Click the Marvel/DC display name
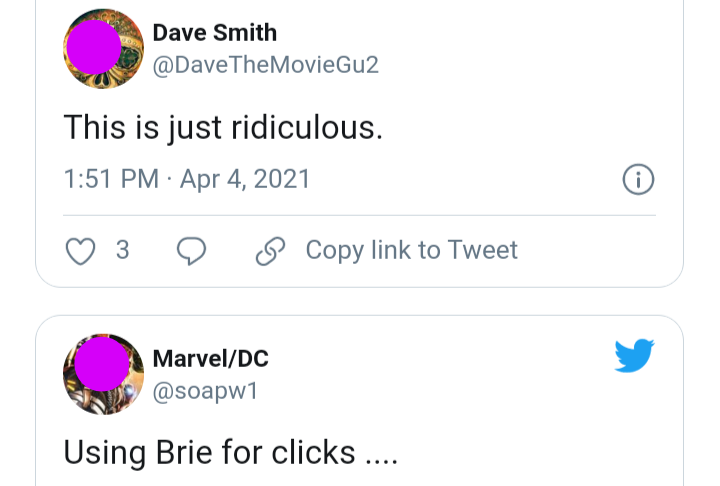 pyautogui.click(x=210, y=358)
